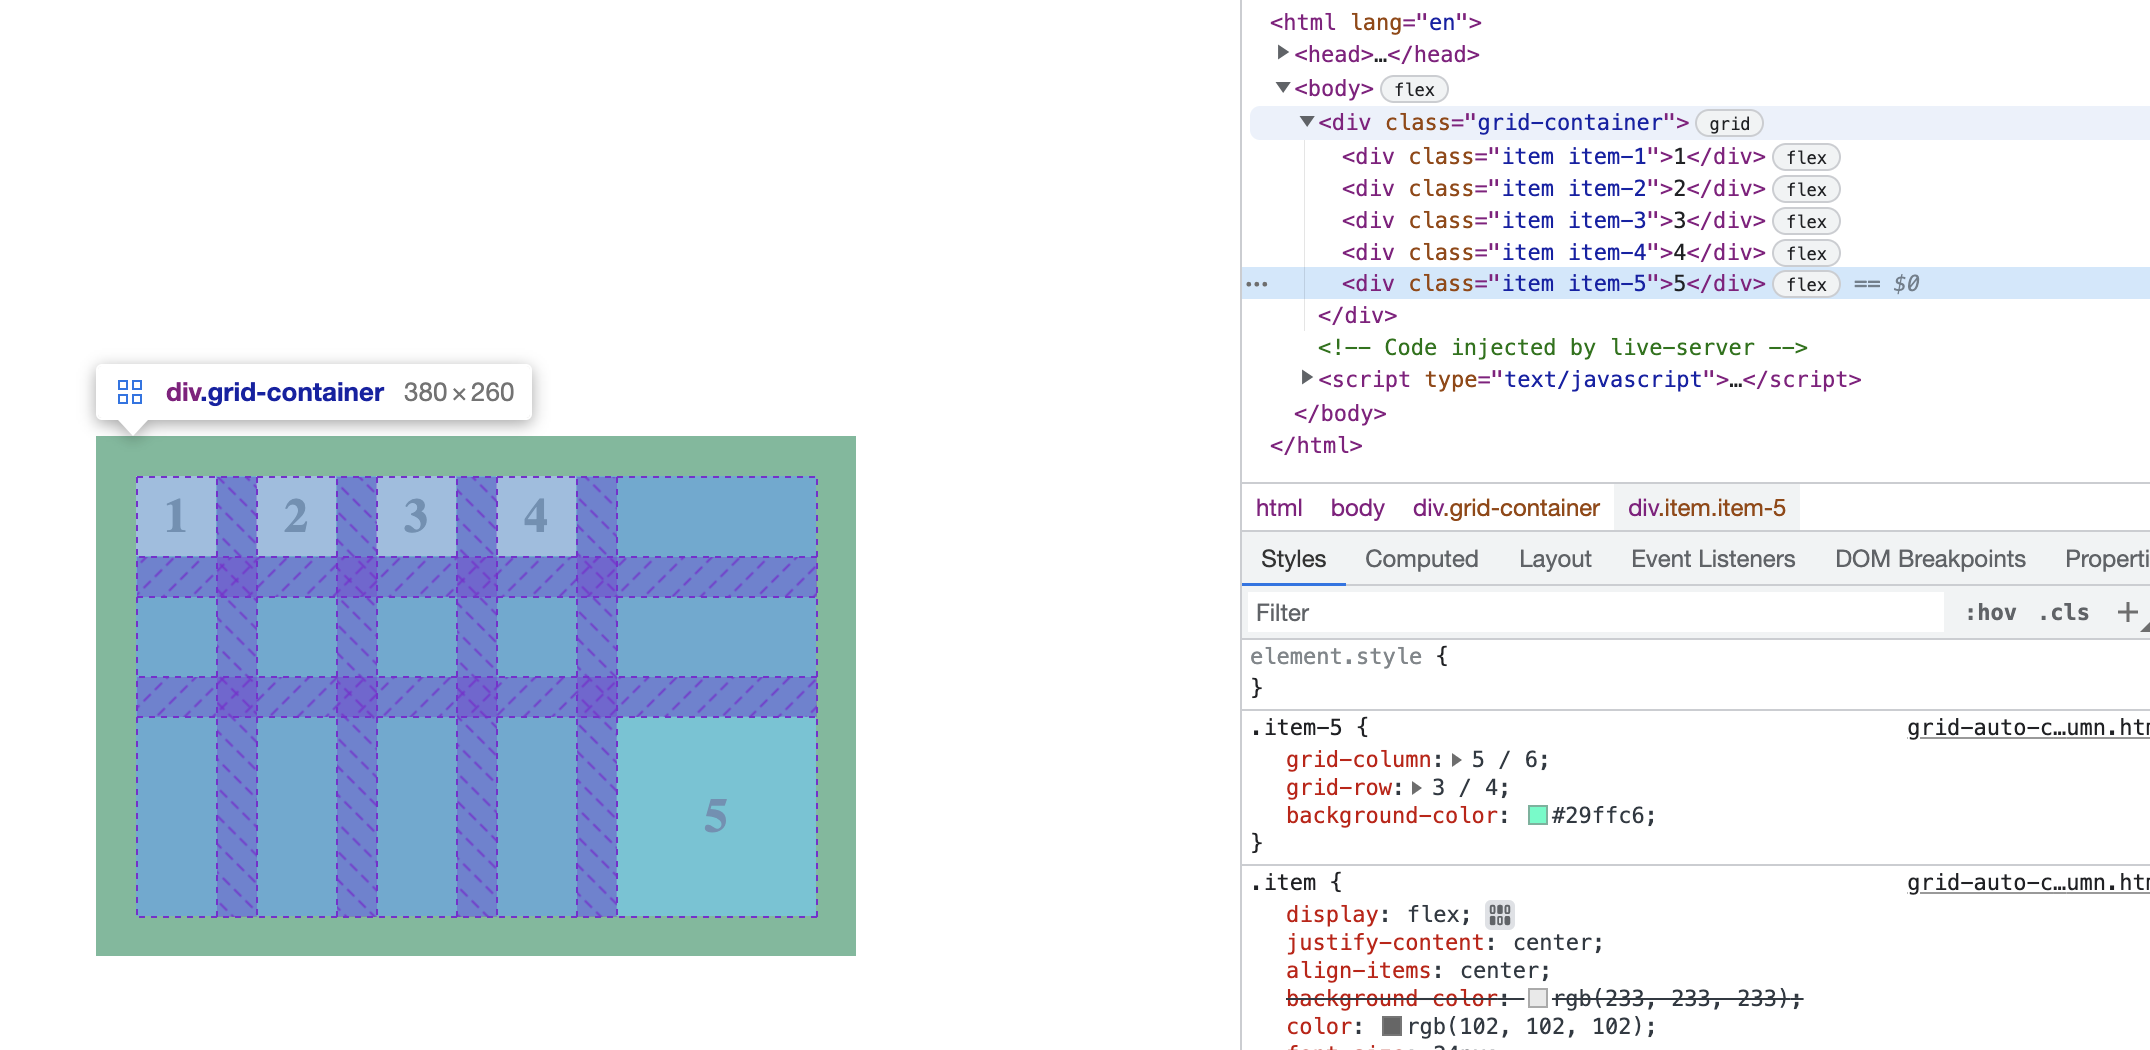The height and width of the screenshot is (1050, 2150).
Task: Select html in the breadcrumb bar
Action: 1279,508
